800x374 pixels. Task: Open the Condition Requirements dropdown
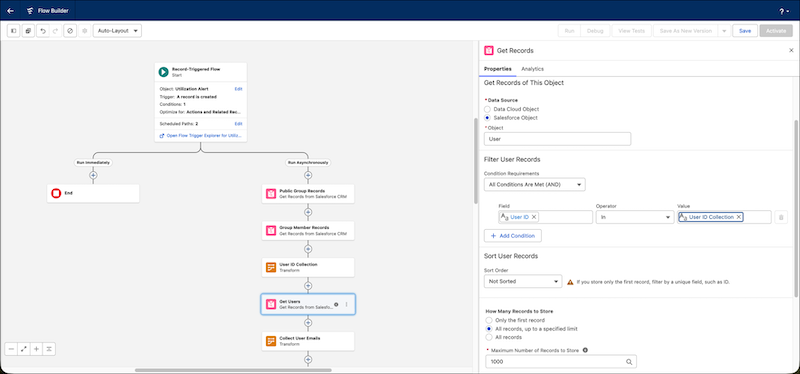pos(534,185)
